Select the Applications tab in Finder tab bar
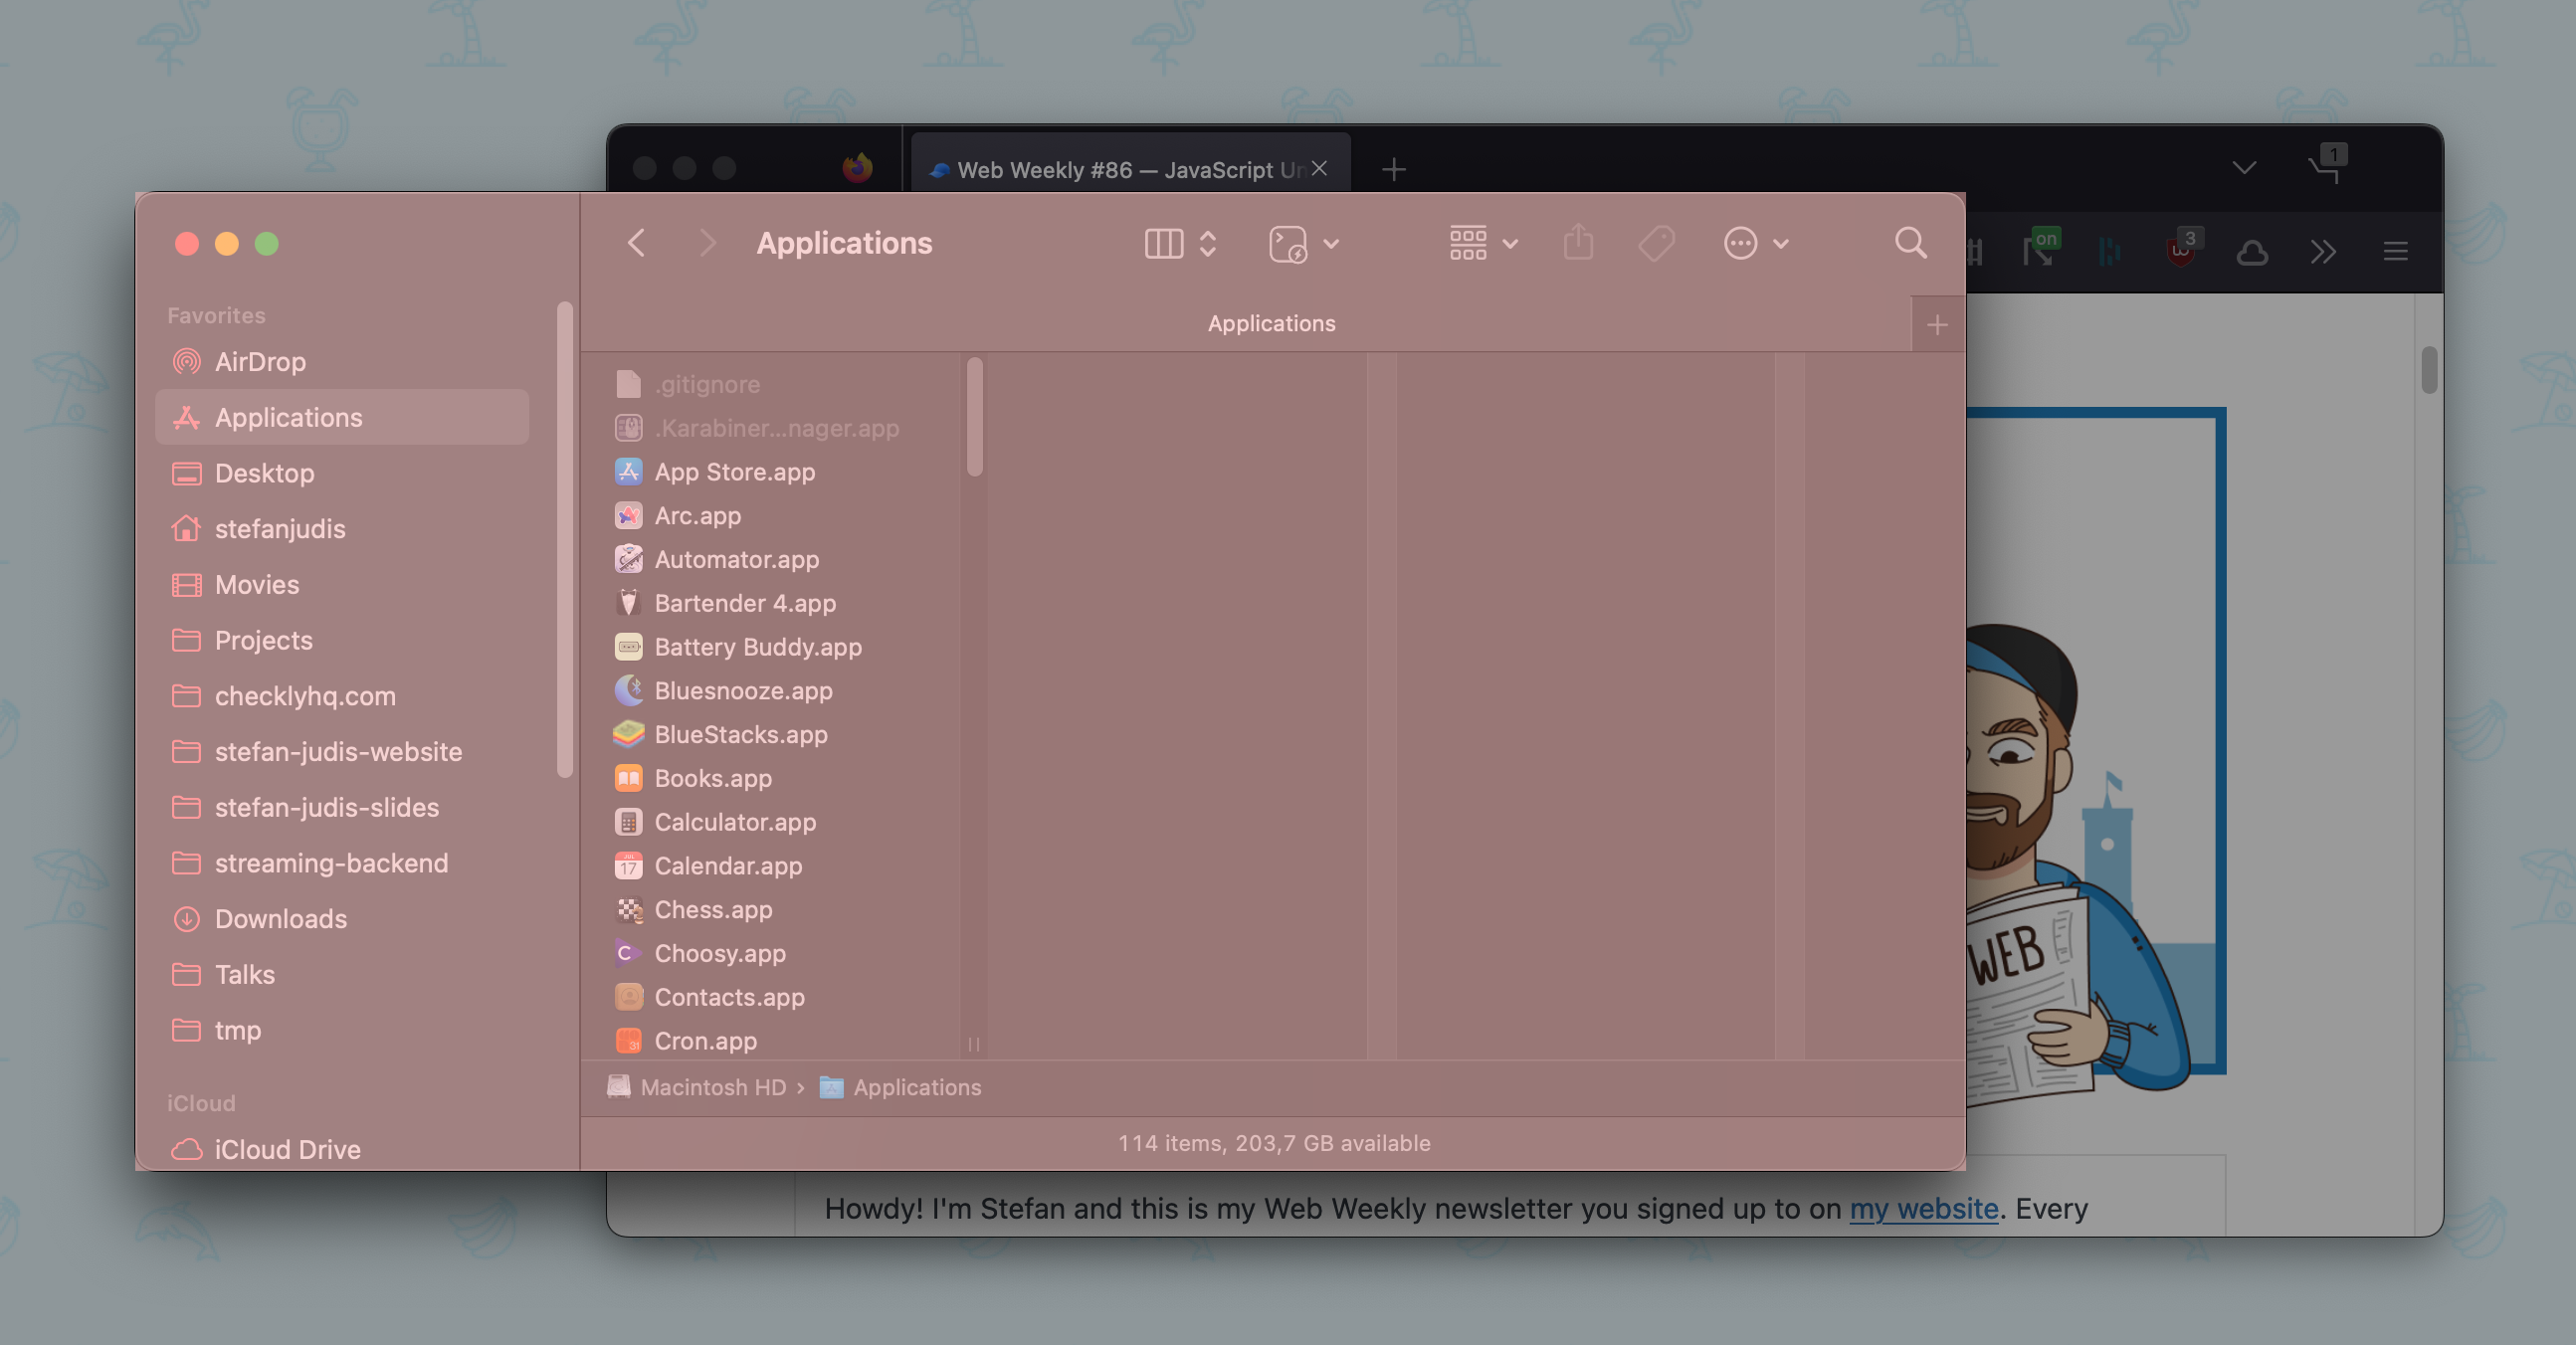 click(x=1271, y=323)
